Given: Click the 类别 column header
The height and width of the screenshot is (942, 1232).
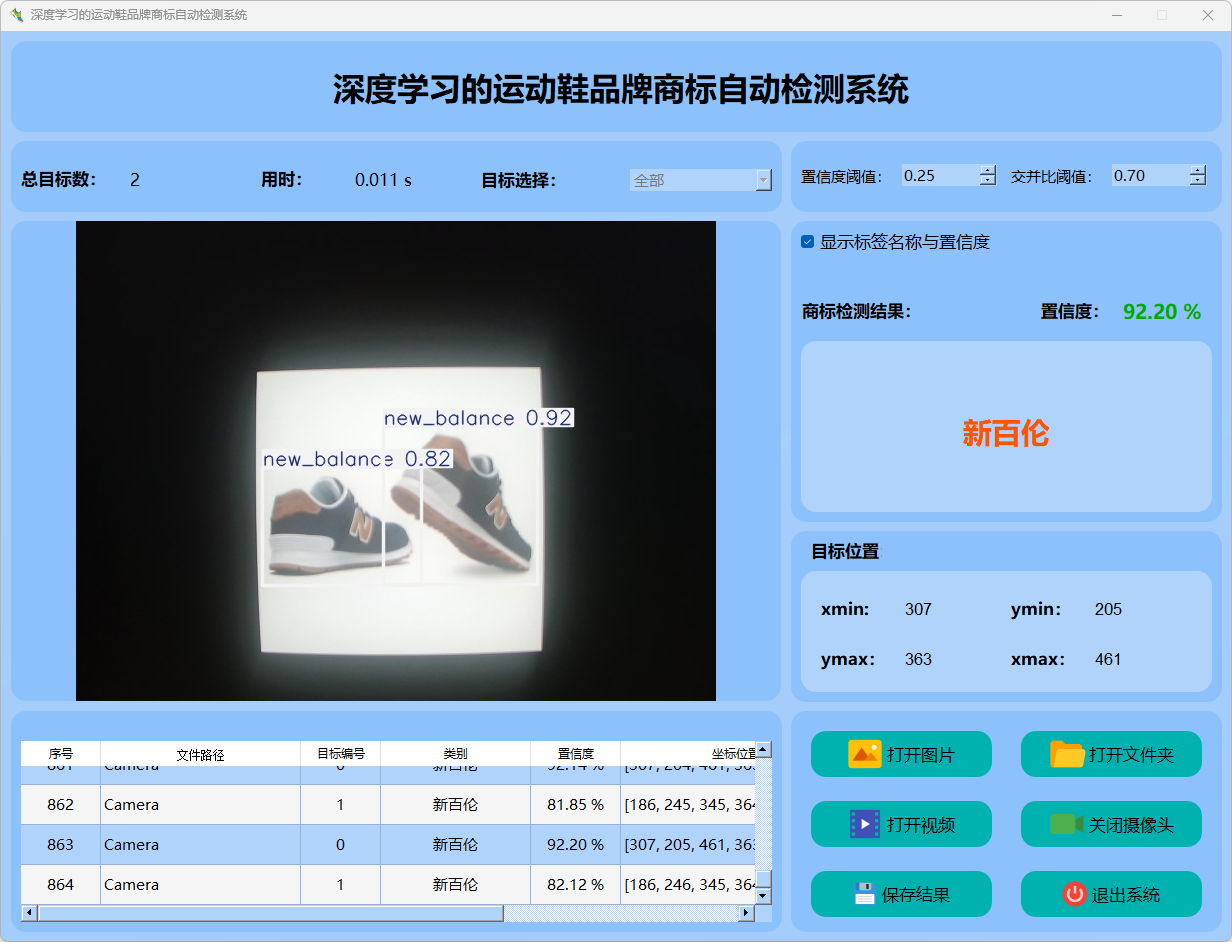Looking at the screenshot, I should click(x=455, y=754).
